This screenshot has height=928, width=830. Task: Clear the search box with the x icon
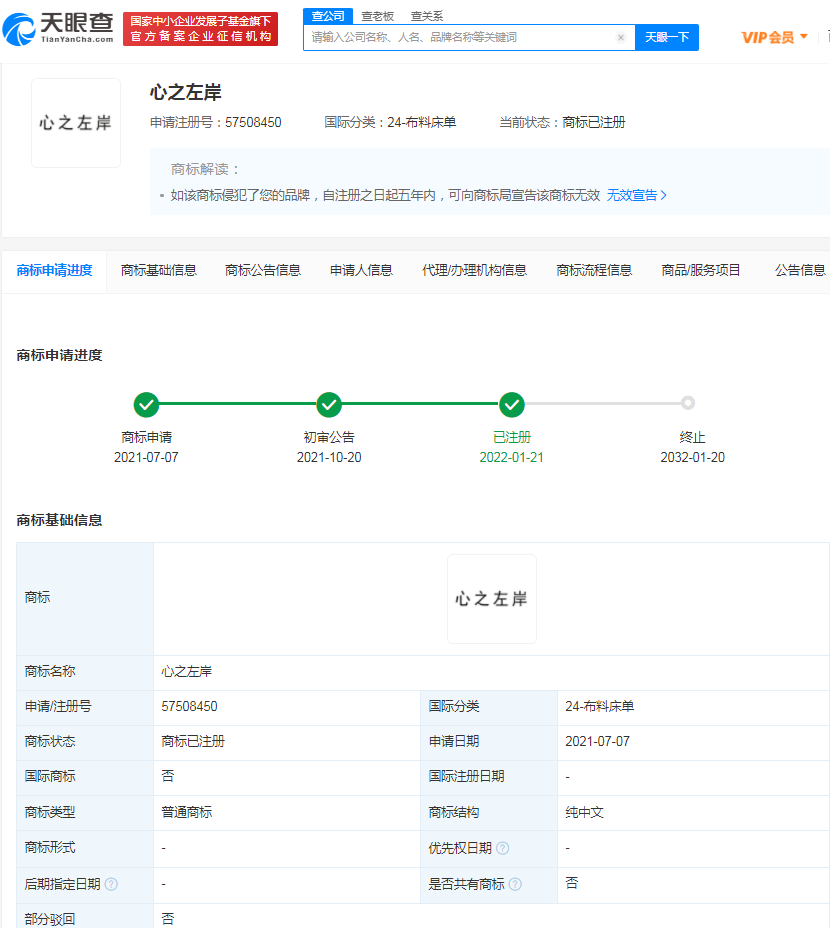click(620, 37)
